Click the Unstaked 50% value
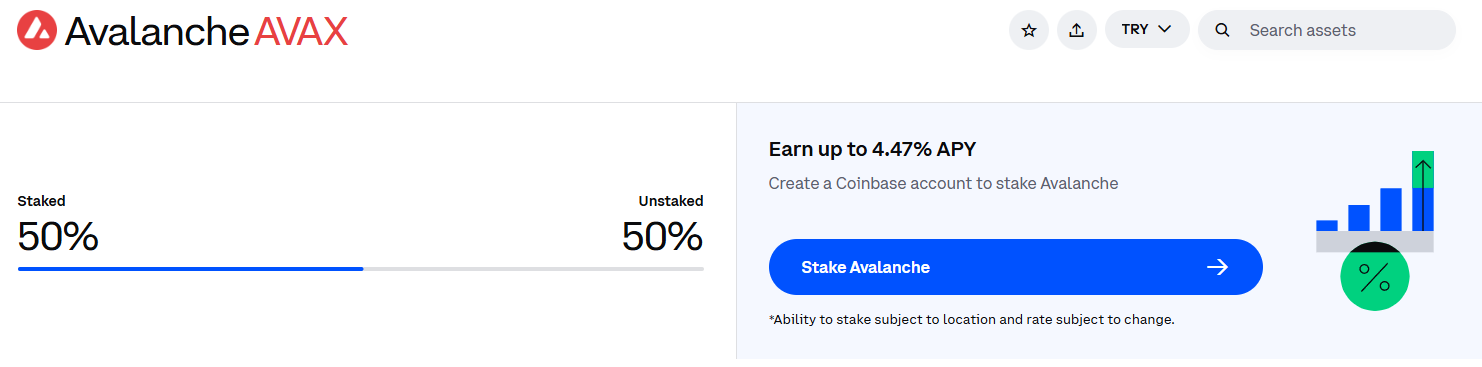 coord(662,237)
